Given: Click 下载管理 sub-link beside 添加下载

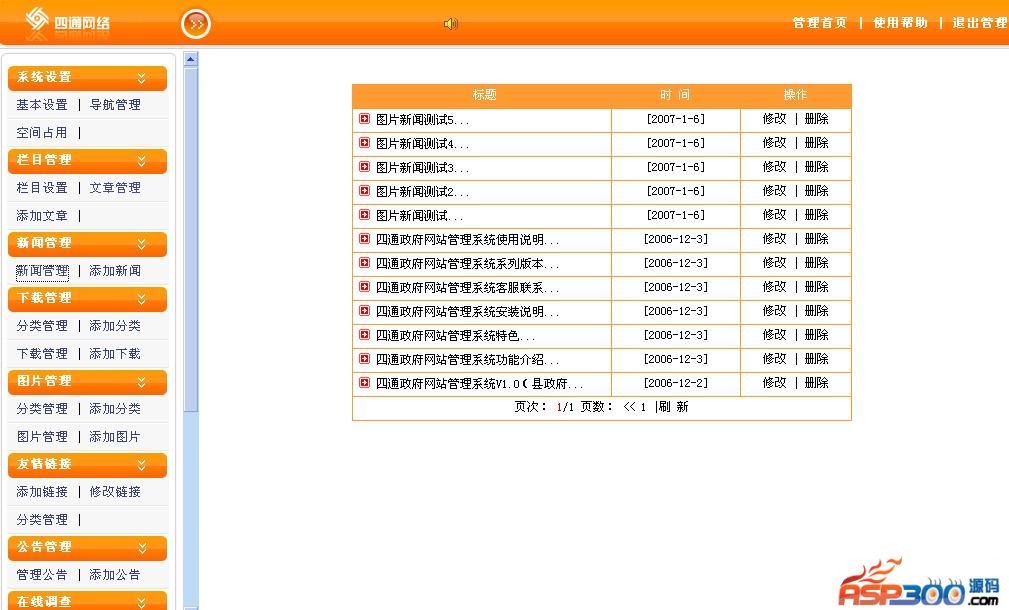Looking at the screenshot, I should 42,353.
